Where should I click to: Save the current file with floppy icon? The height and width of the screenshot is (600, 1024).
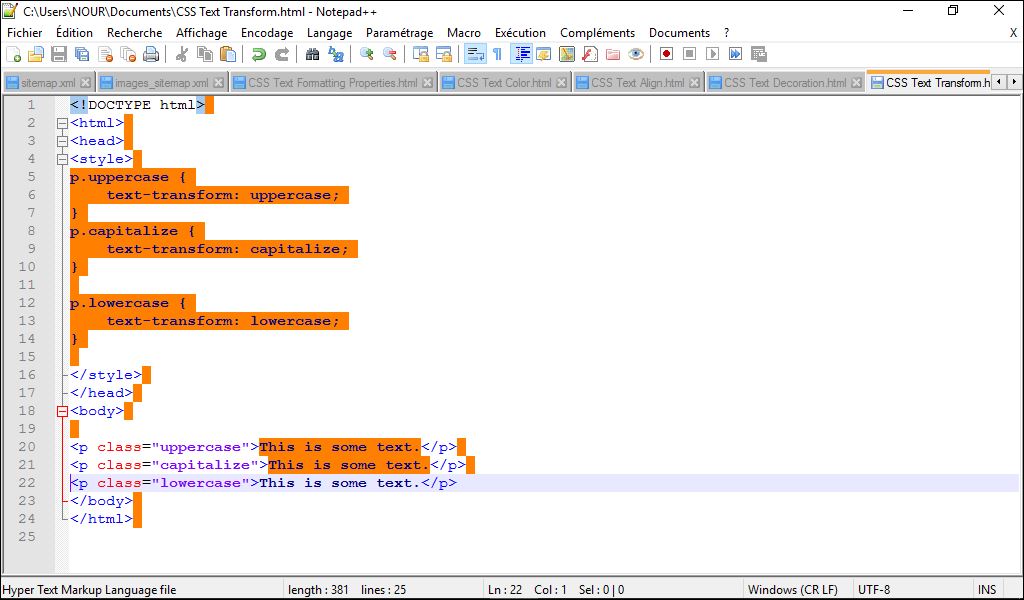pyautogui.click(x=59, y=54)
